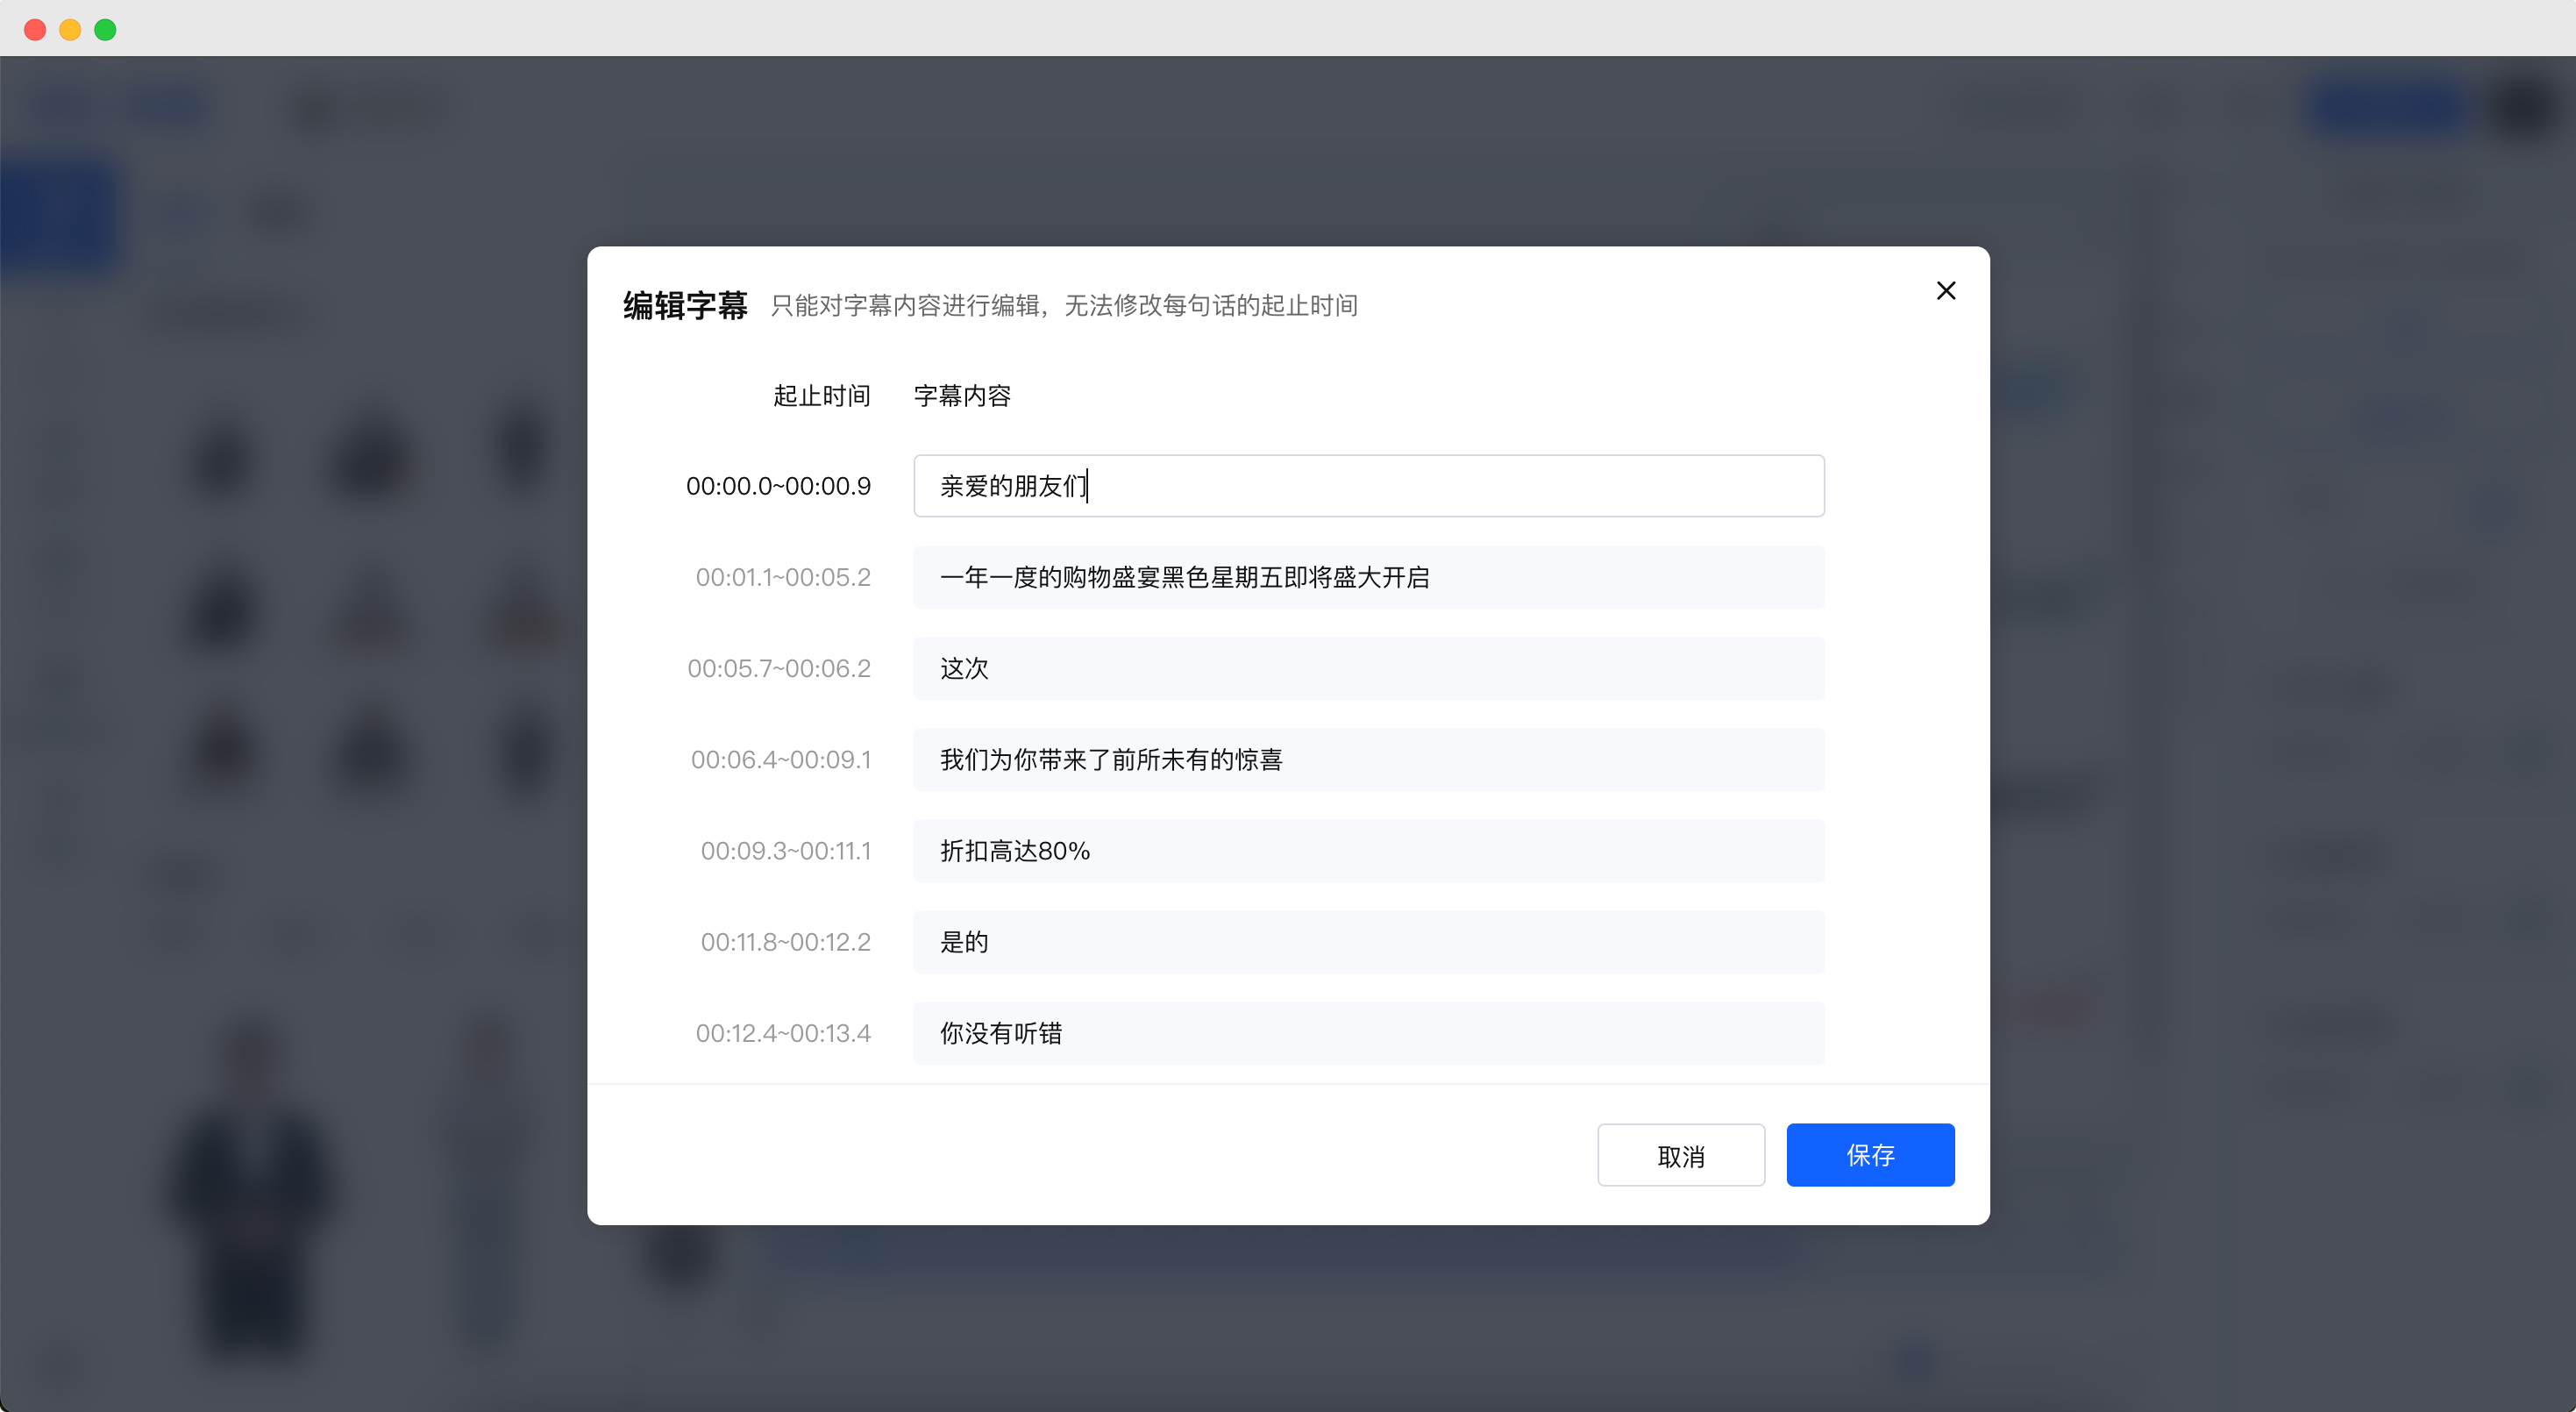This screenshot has height=1412, width=2576.
Task: Click the 字幕内容 column header
Action: [x=962, y=395]
